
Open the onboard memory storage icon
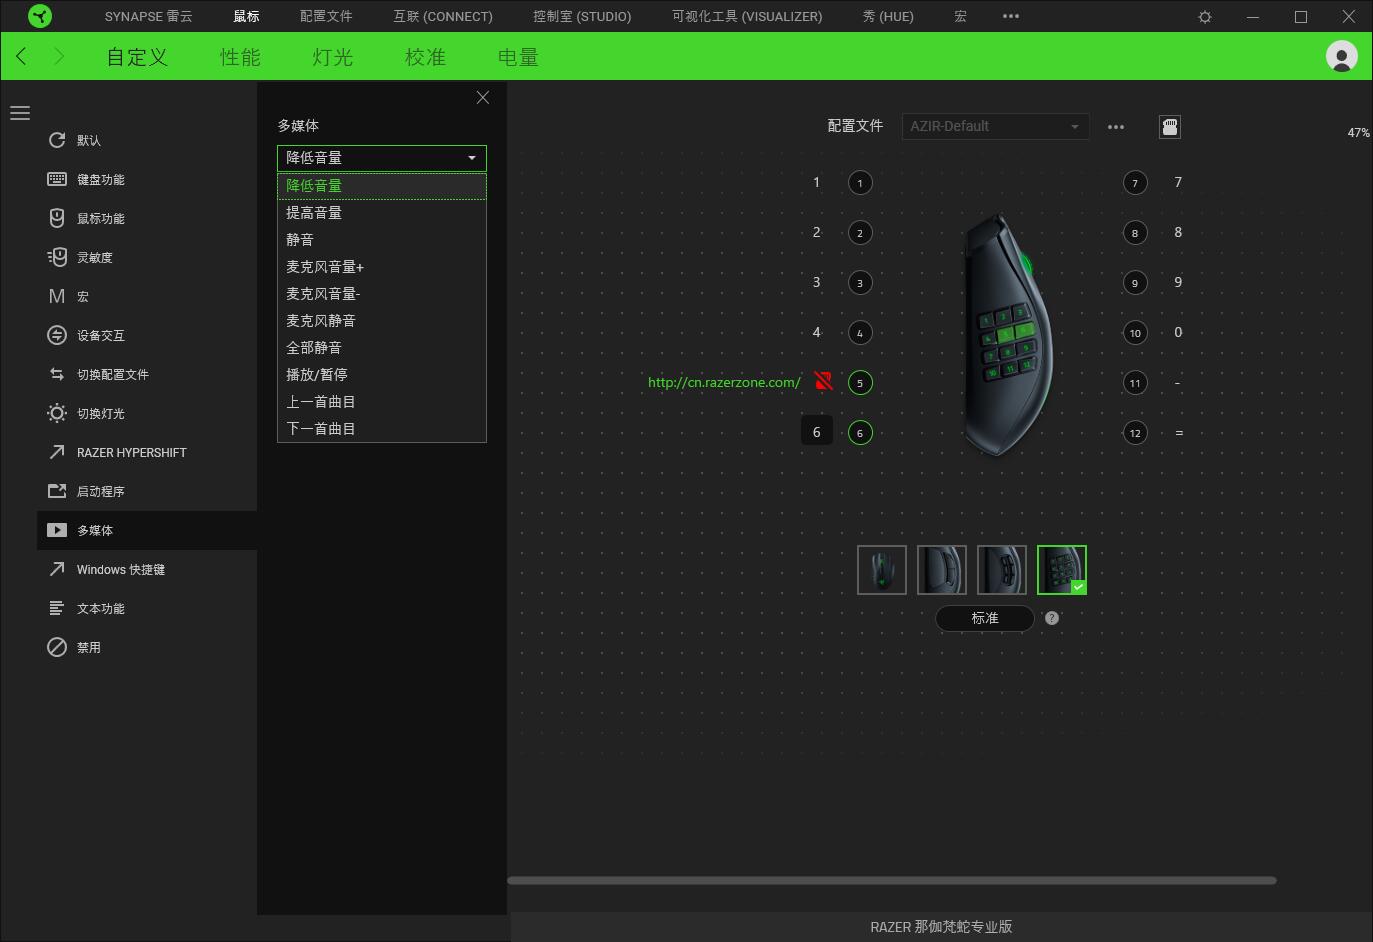(x=1169, y=127)
